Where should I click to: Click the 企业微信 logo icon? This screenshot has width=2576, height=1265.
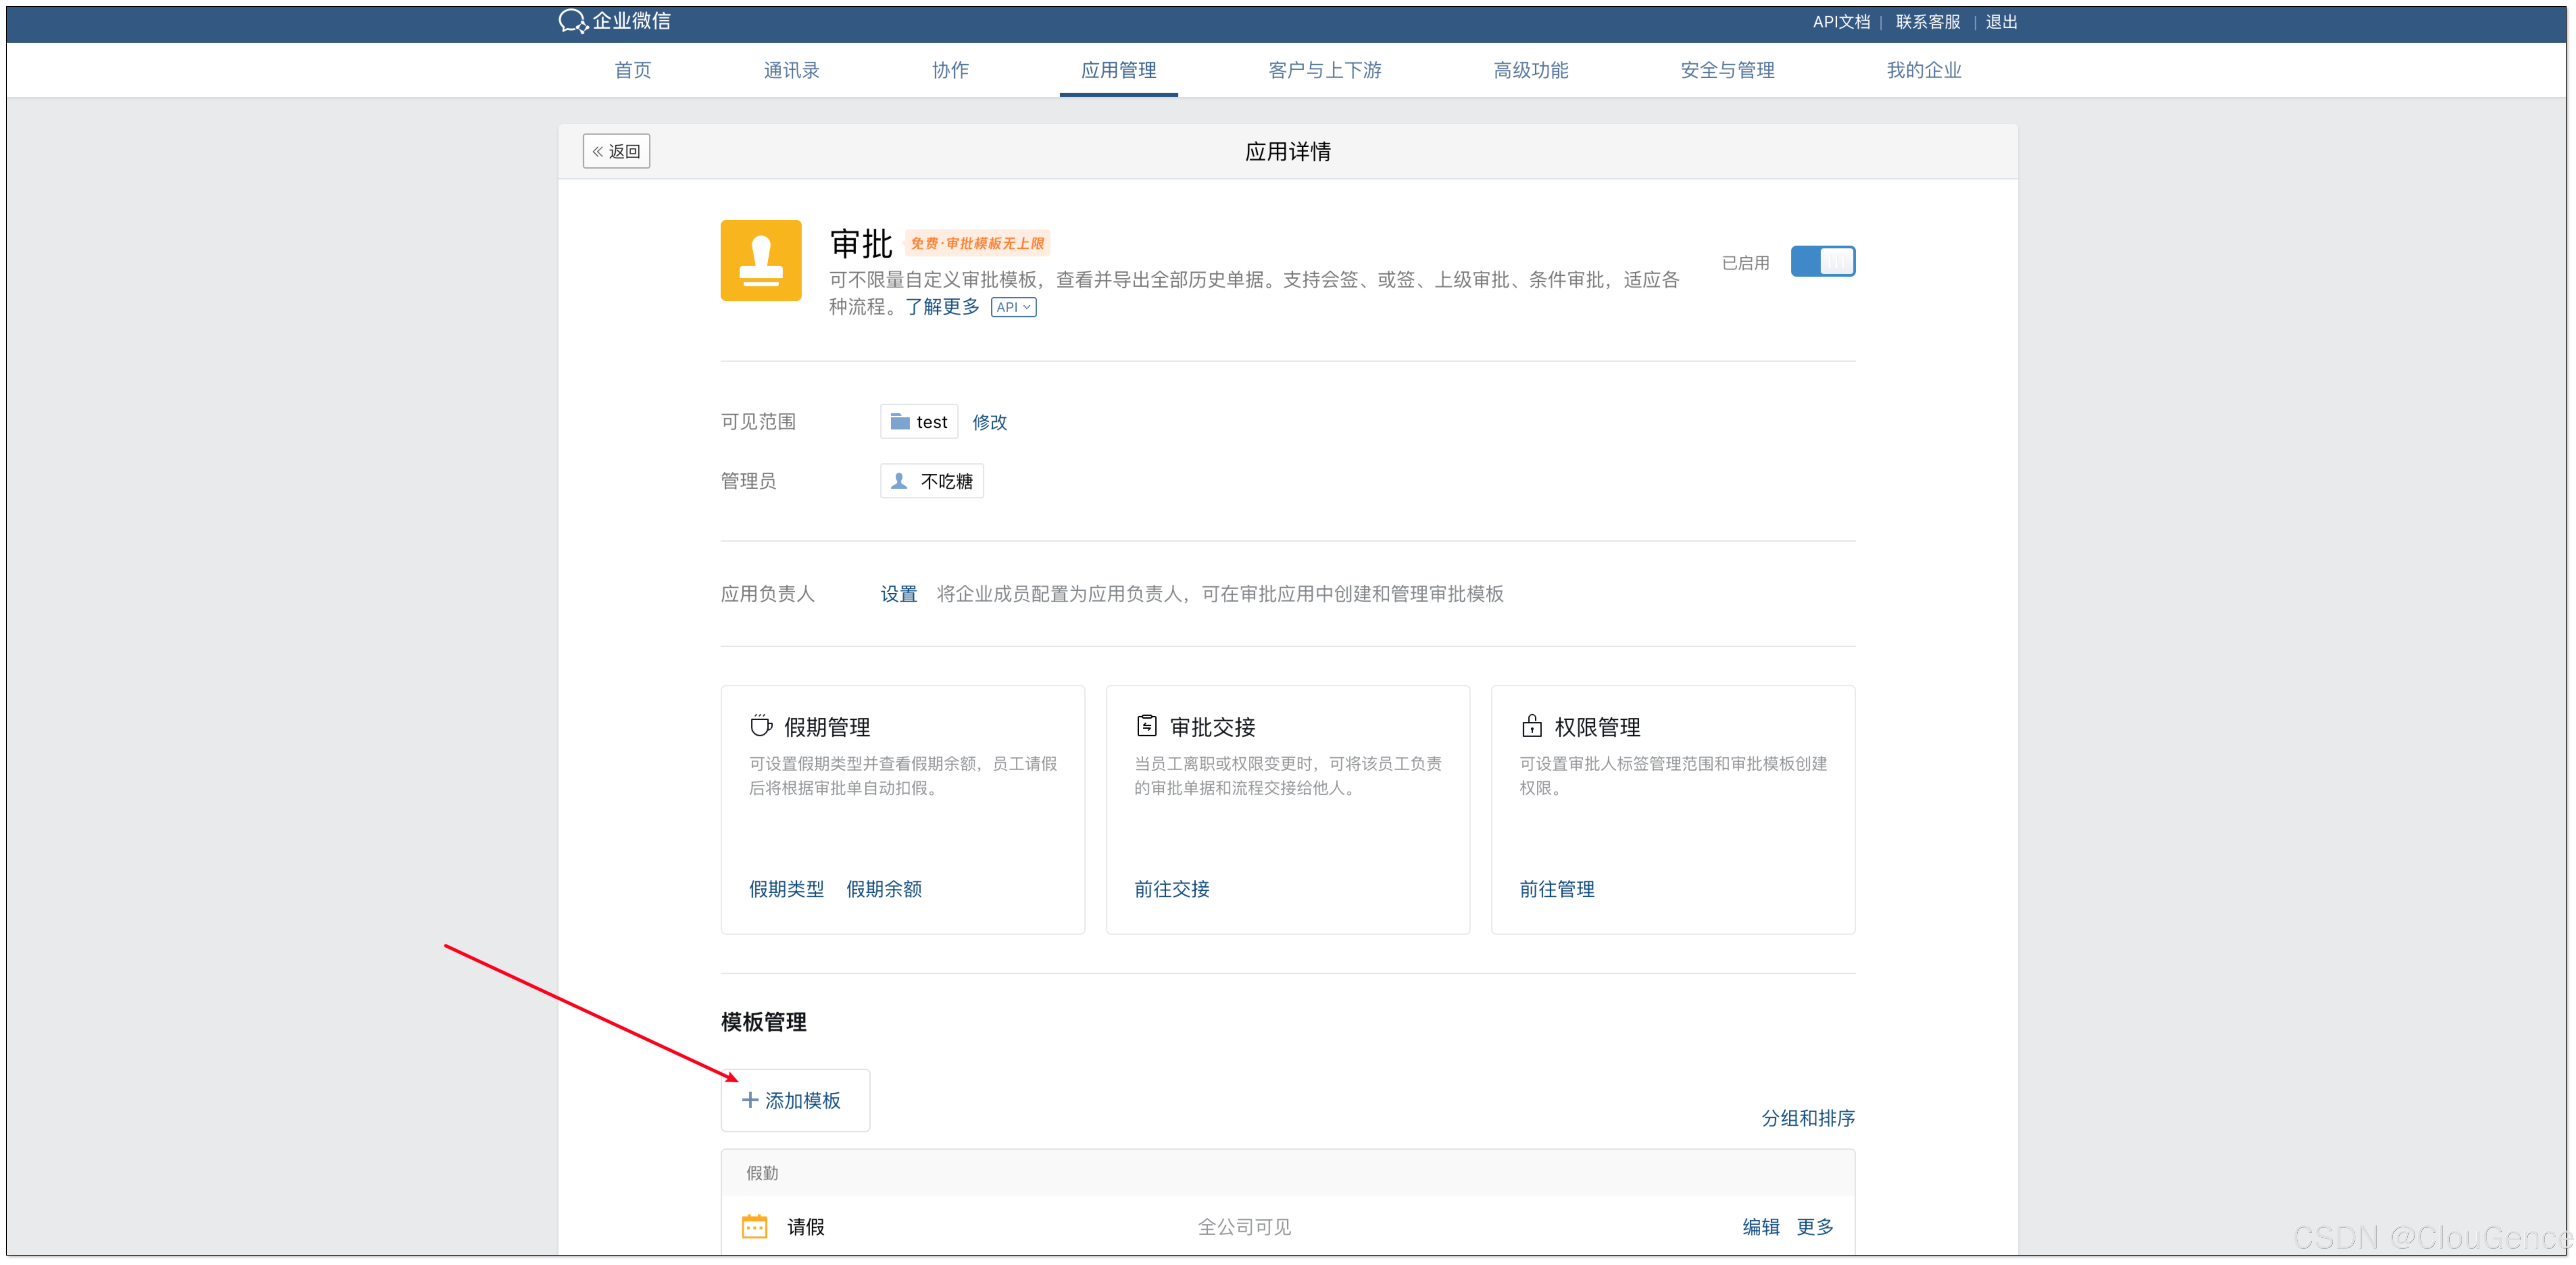[572, 21]
